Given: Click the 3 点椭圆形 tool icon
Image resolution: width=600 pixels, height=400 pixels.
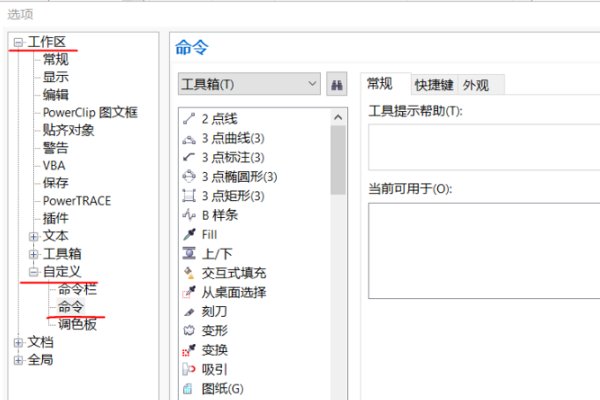Looking at the screenshot, I should click(x=189, y=176).
